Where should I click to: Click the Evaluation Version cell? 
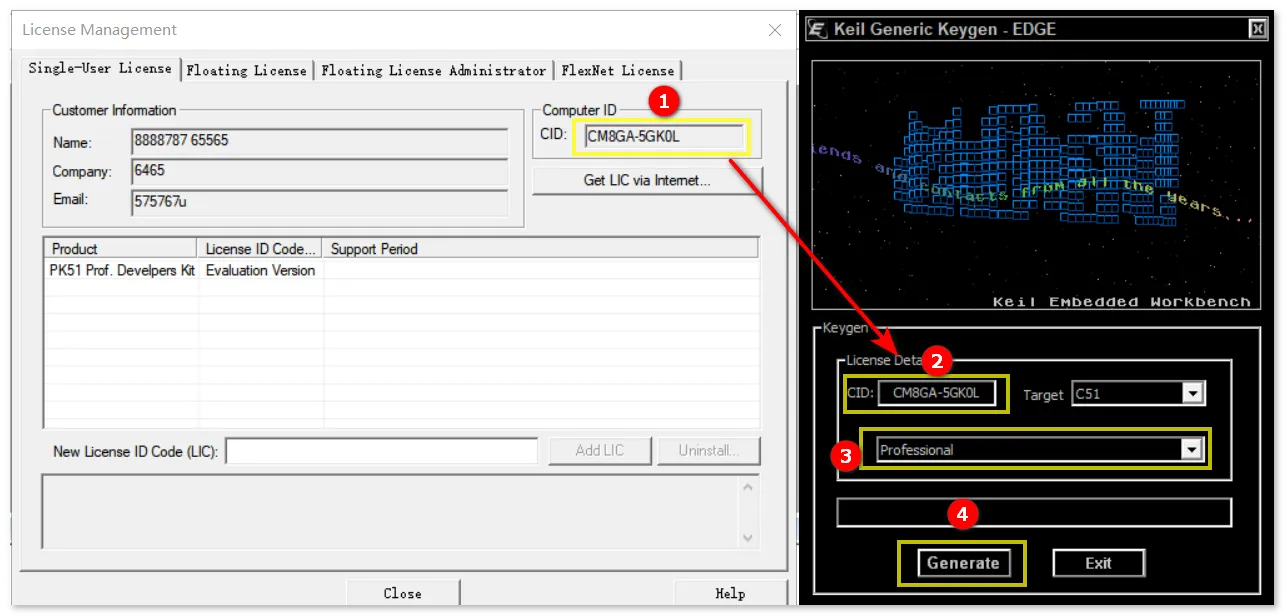coord(260,270)
